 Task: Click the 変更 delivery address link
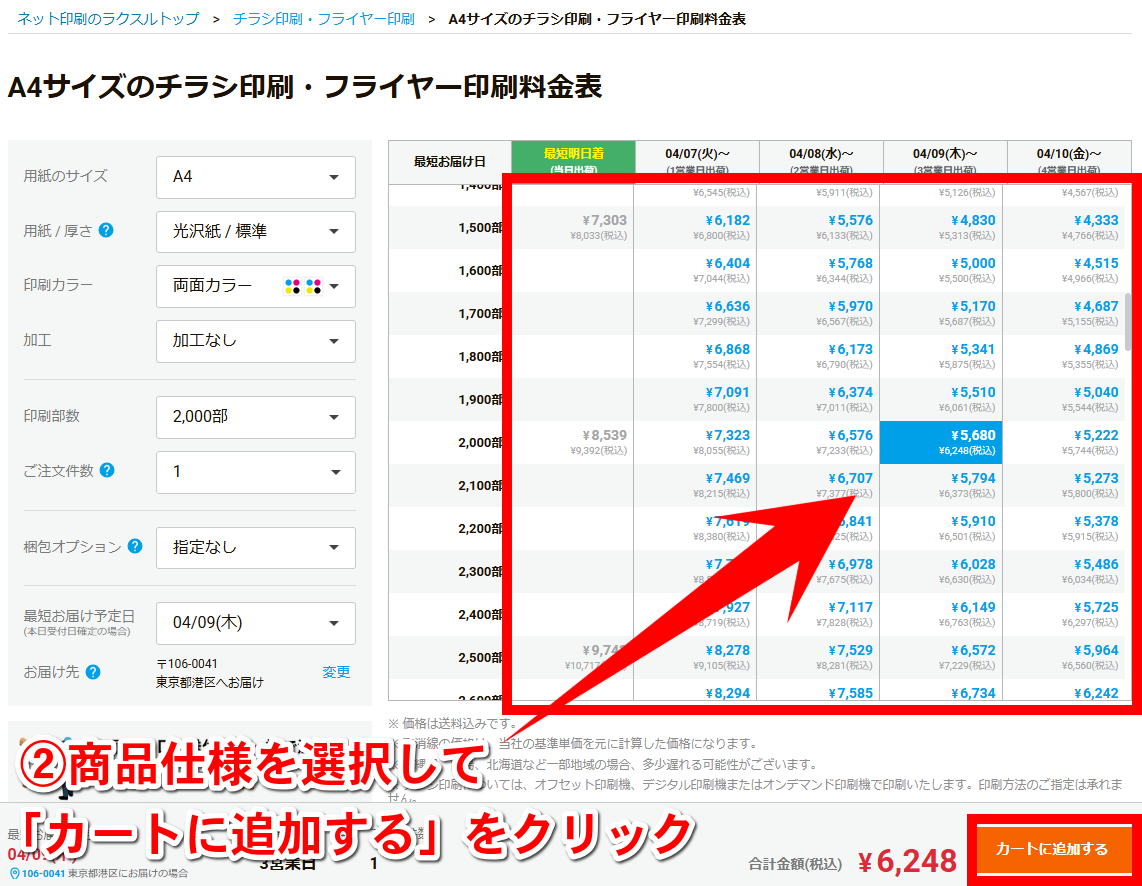336,672
